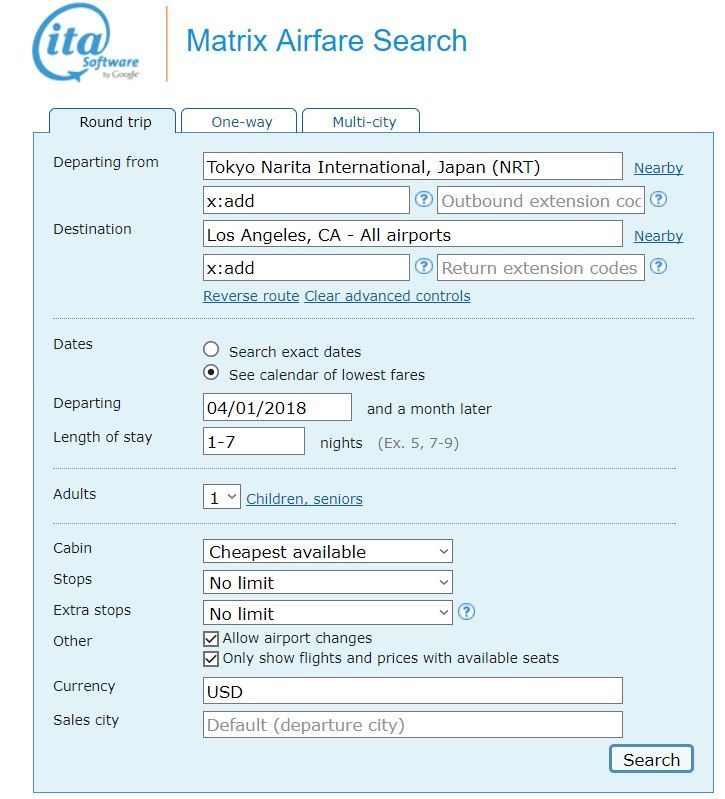The width and height of the screenshot is (725, 799).
Task: Open the Stops dropdown
Action: (328, 582)
